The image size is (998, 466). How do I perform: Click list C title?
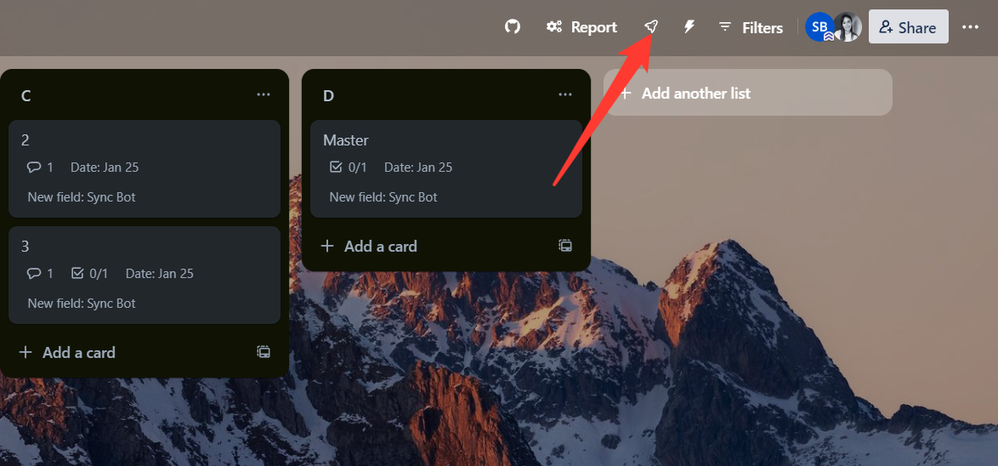coord(26,95)
